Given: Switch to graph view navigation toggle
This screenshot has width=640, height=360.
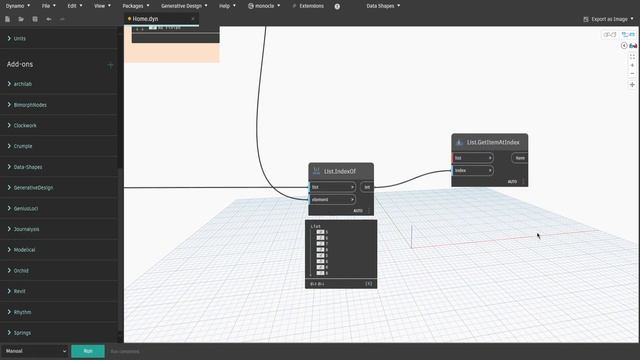Looking at the screenshot, I should (x=628, y=35).
